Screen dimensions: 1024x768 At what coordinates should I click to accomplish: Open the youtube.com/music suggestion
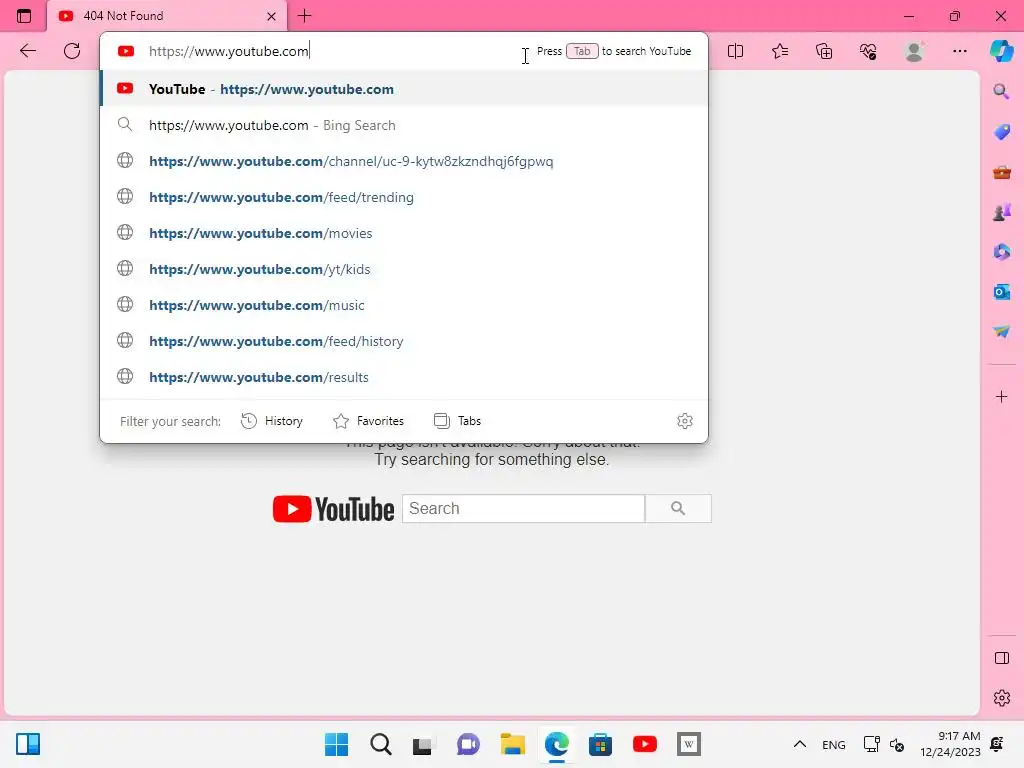coord(404,304)
